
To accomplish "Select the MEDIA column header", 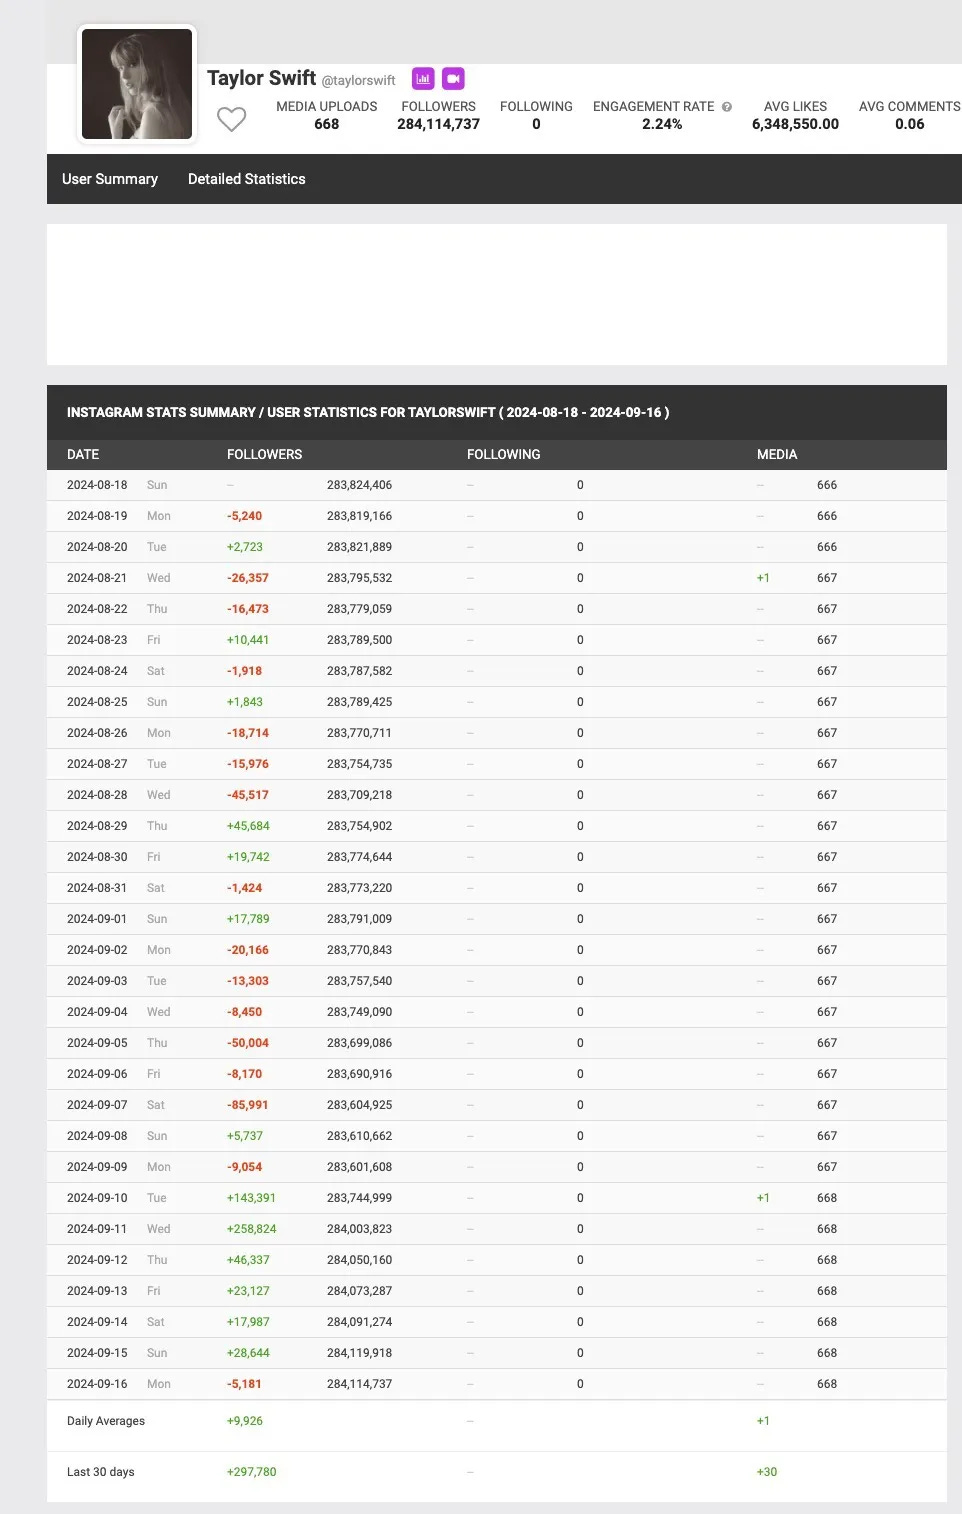I will (777, 454).
